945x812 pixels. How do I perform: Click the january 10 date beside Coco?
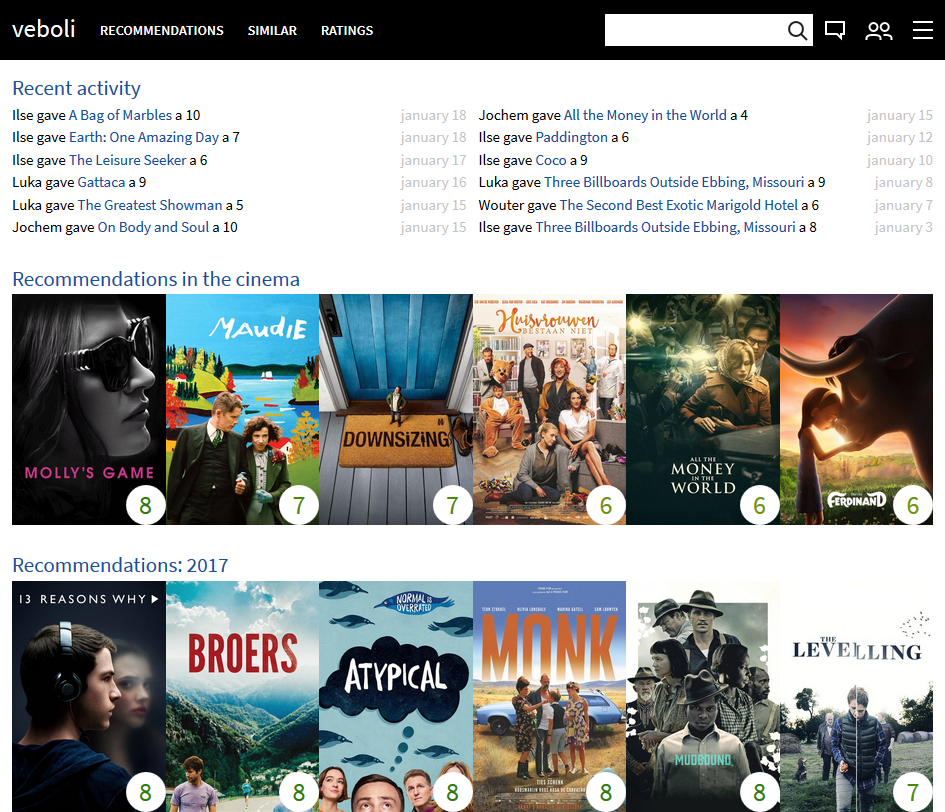point(900,160)
